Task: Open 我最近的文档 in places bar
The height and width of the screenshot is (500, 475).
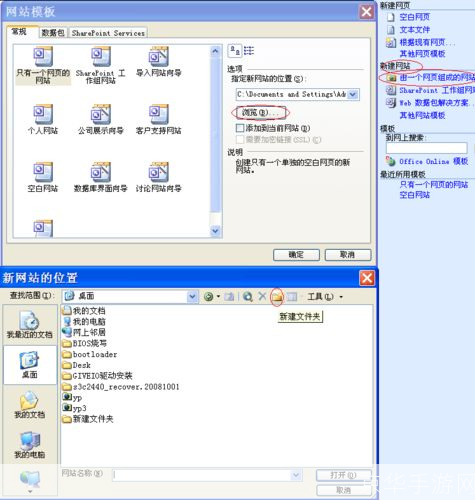Action: point(30,324)
